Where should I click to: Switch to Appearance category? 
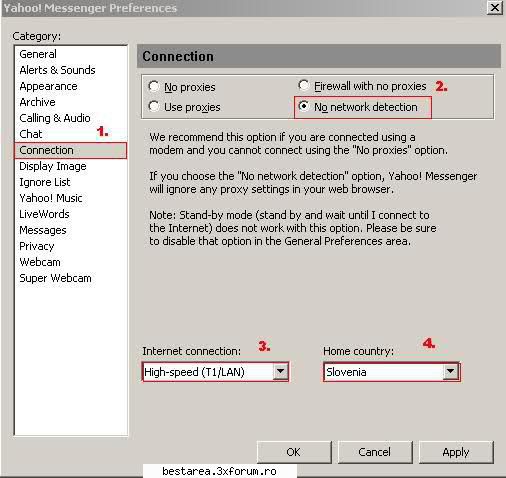click(x=71, y=86)
